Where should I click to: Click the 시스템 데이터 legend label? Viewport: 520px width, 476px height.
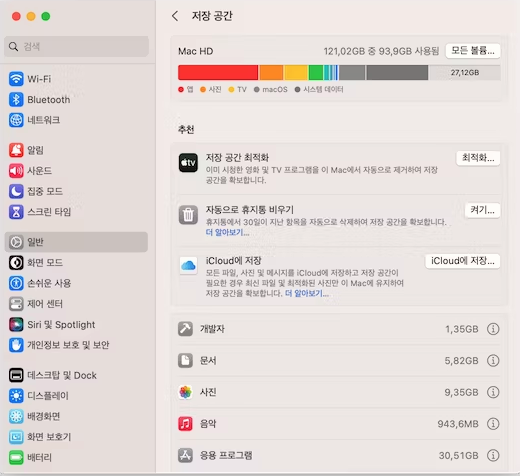[x=323, y=89]
